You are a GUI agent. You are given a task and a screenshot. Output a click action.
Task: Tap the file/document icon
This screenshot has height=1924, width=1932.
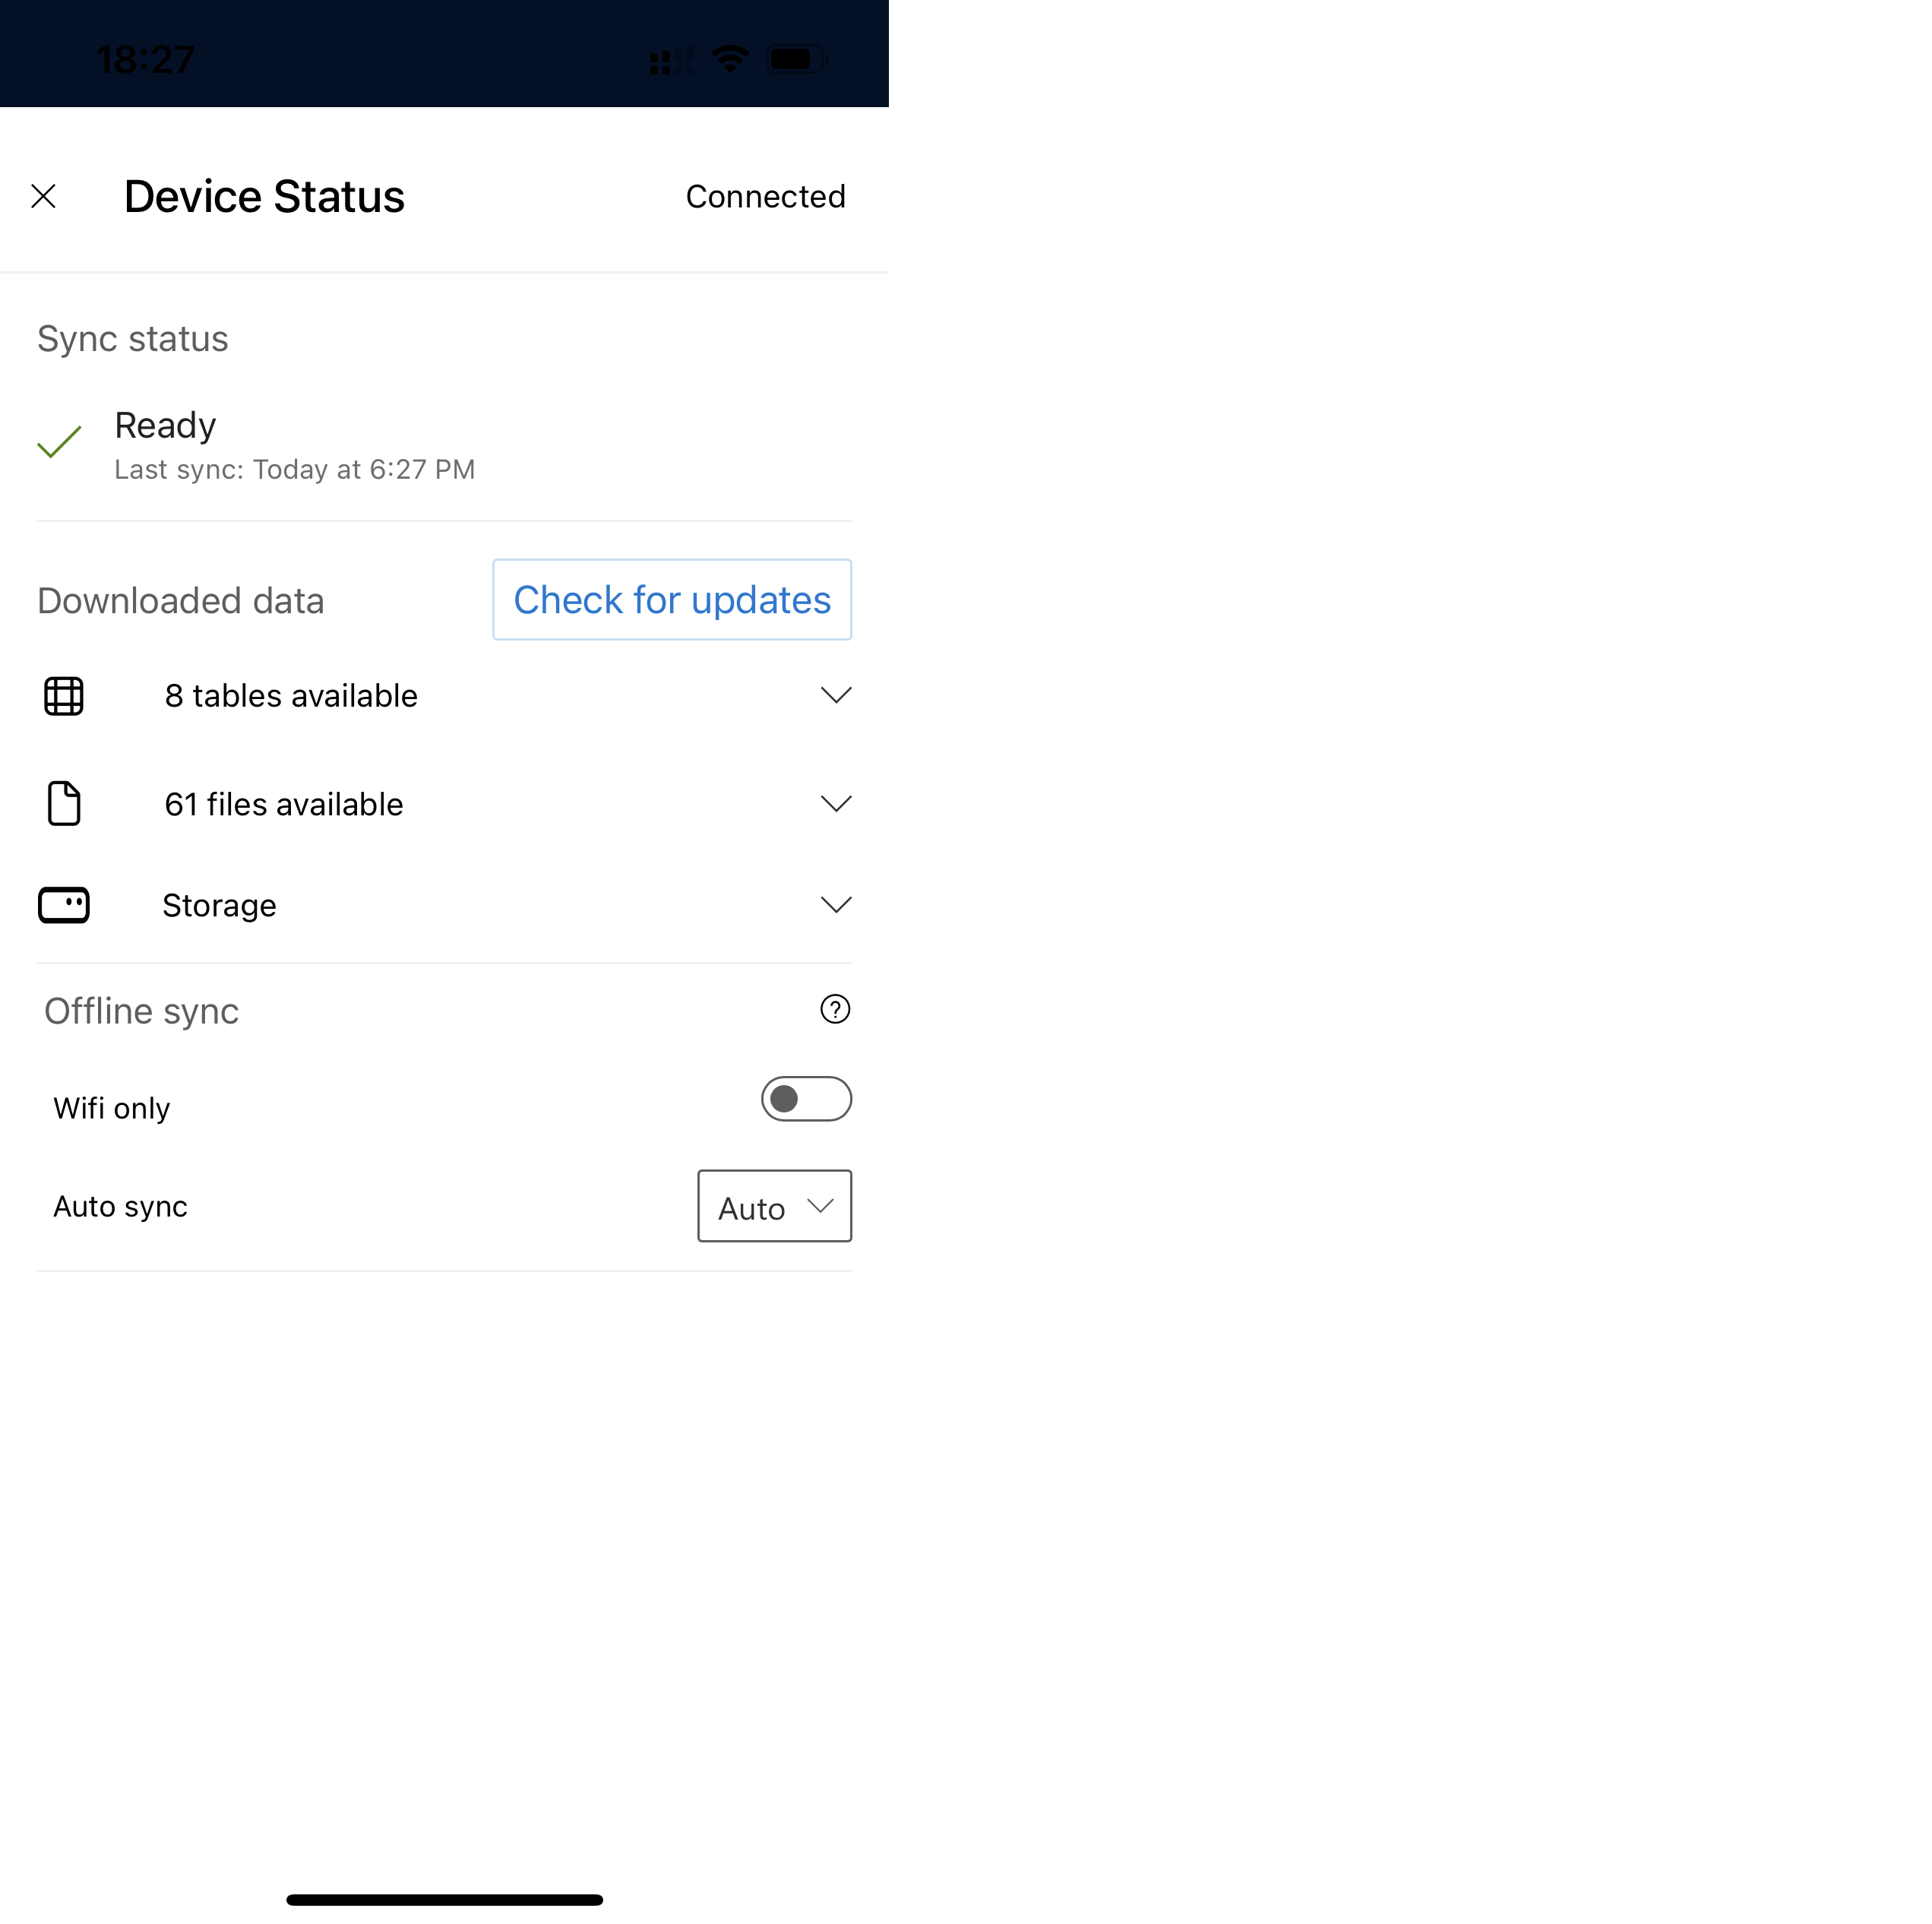[x=63, y=803]
